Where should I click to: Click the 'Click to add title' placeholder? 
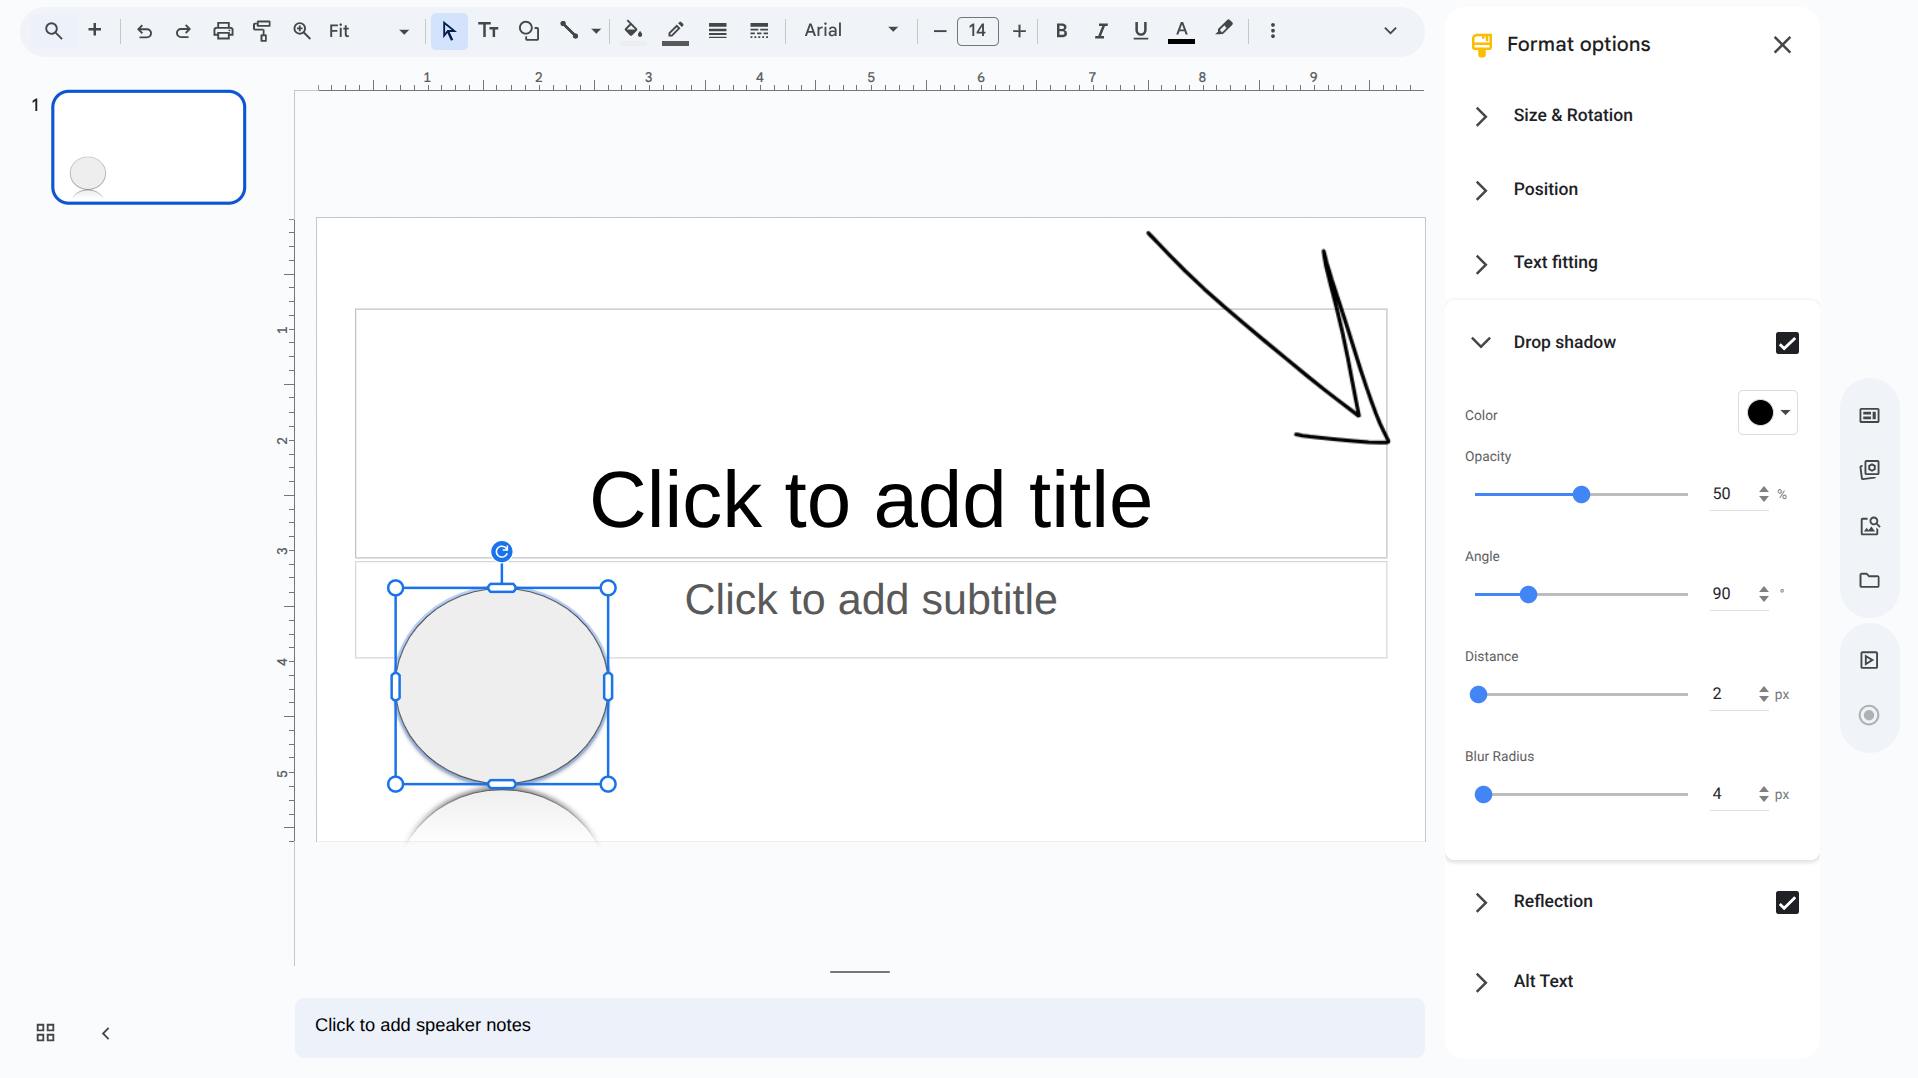pos(870,499)
